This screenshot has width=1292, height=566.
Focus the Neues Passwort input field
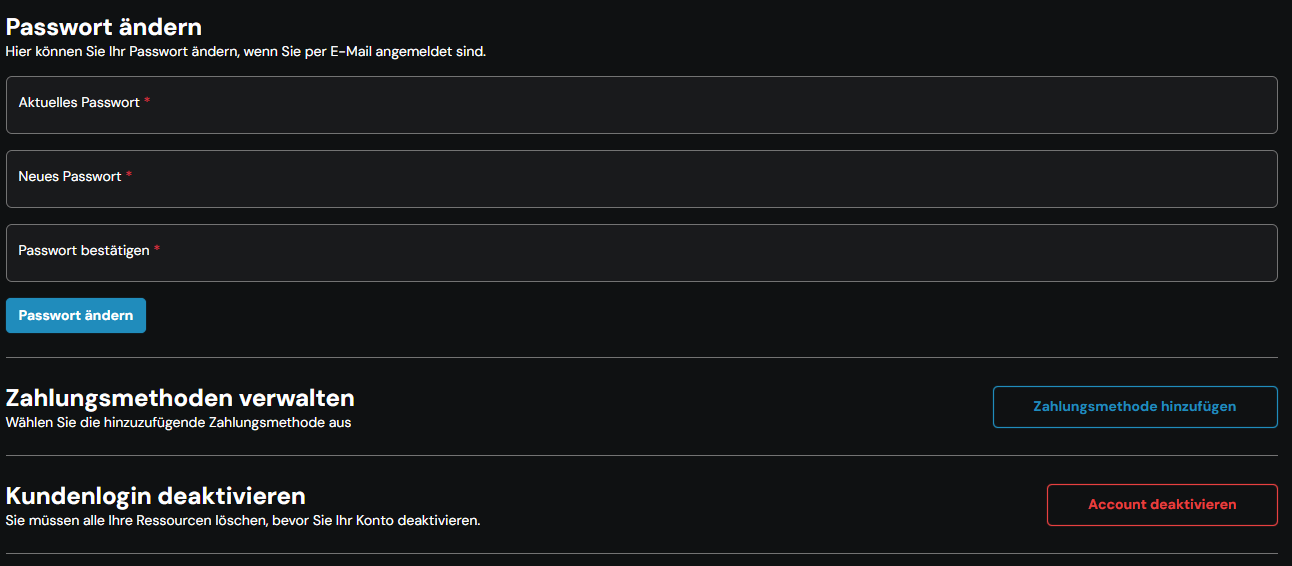click(x=640, y=189)
